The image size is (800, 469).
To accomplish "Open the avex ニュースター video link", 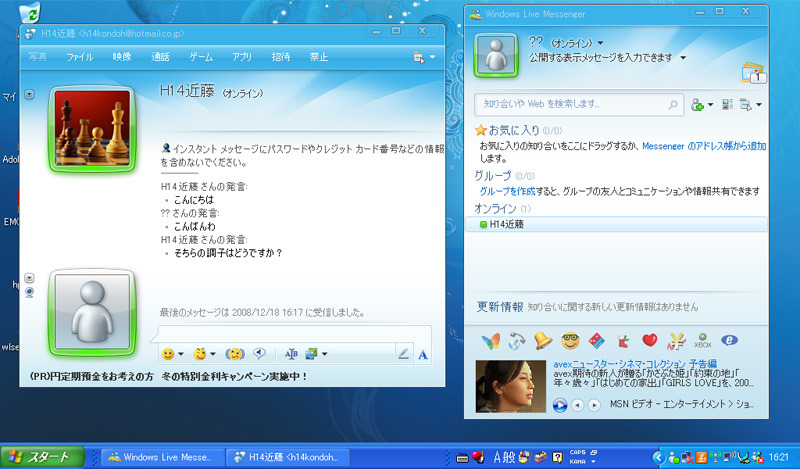I will (x=635, y=364).
